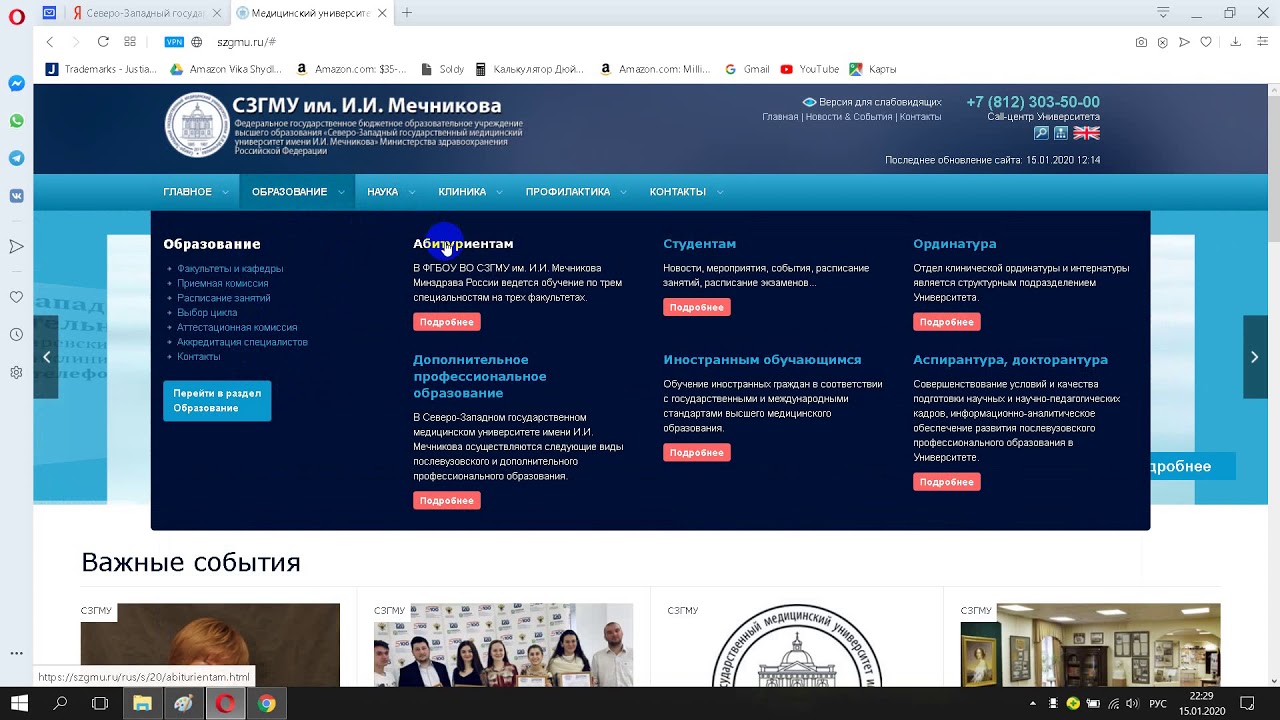Open Аккредитация специалистов link
Image resolution: width=1280 pixels, height=720 pixels.
coord(242,342)
